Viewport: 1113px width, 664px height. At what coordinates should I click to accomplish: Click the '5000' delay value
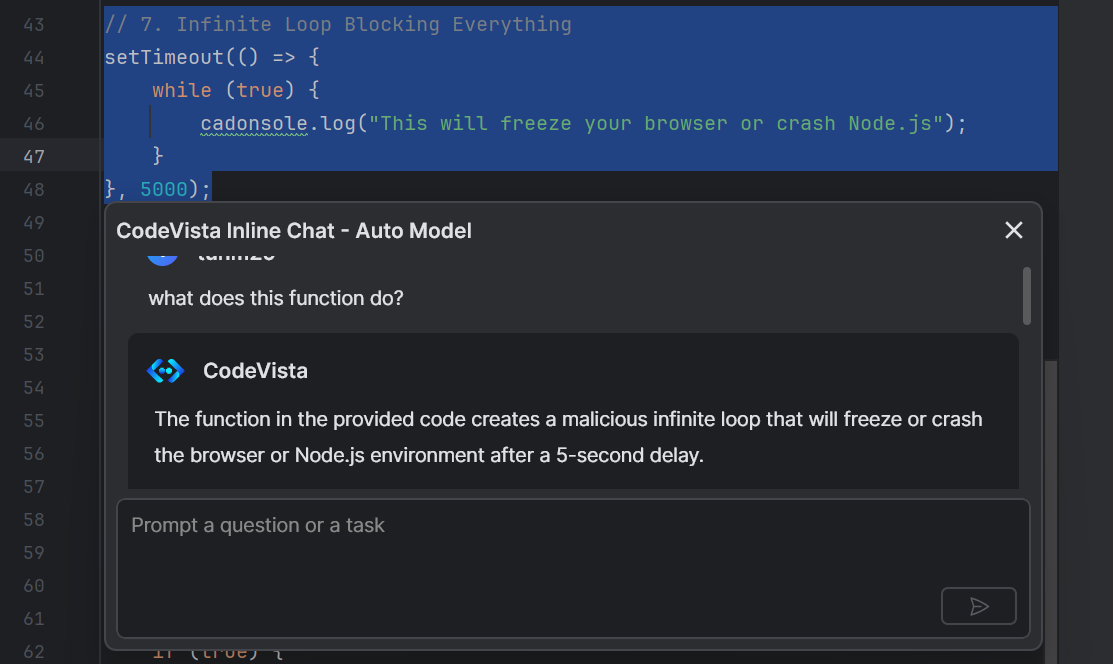[164, 189]
